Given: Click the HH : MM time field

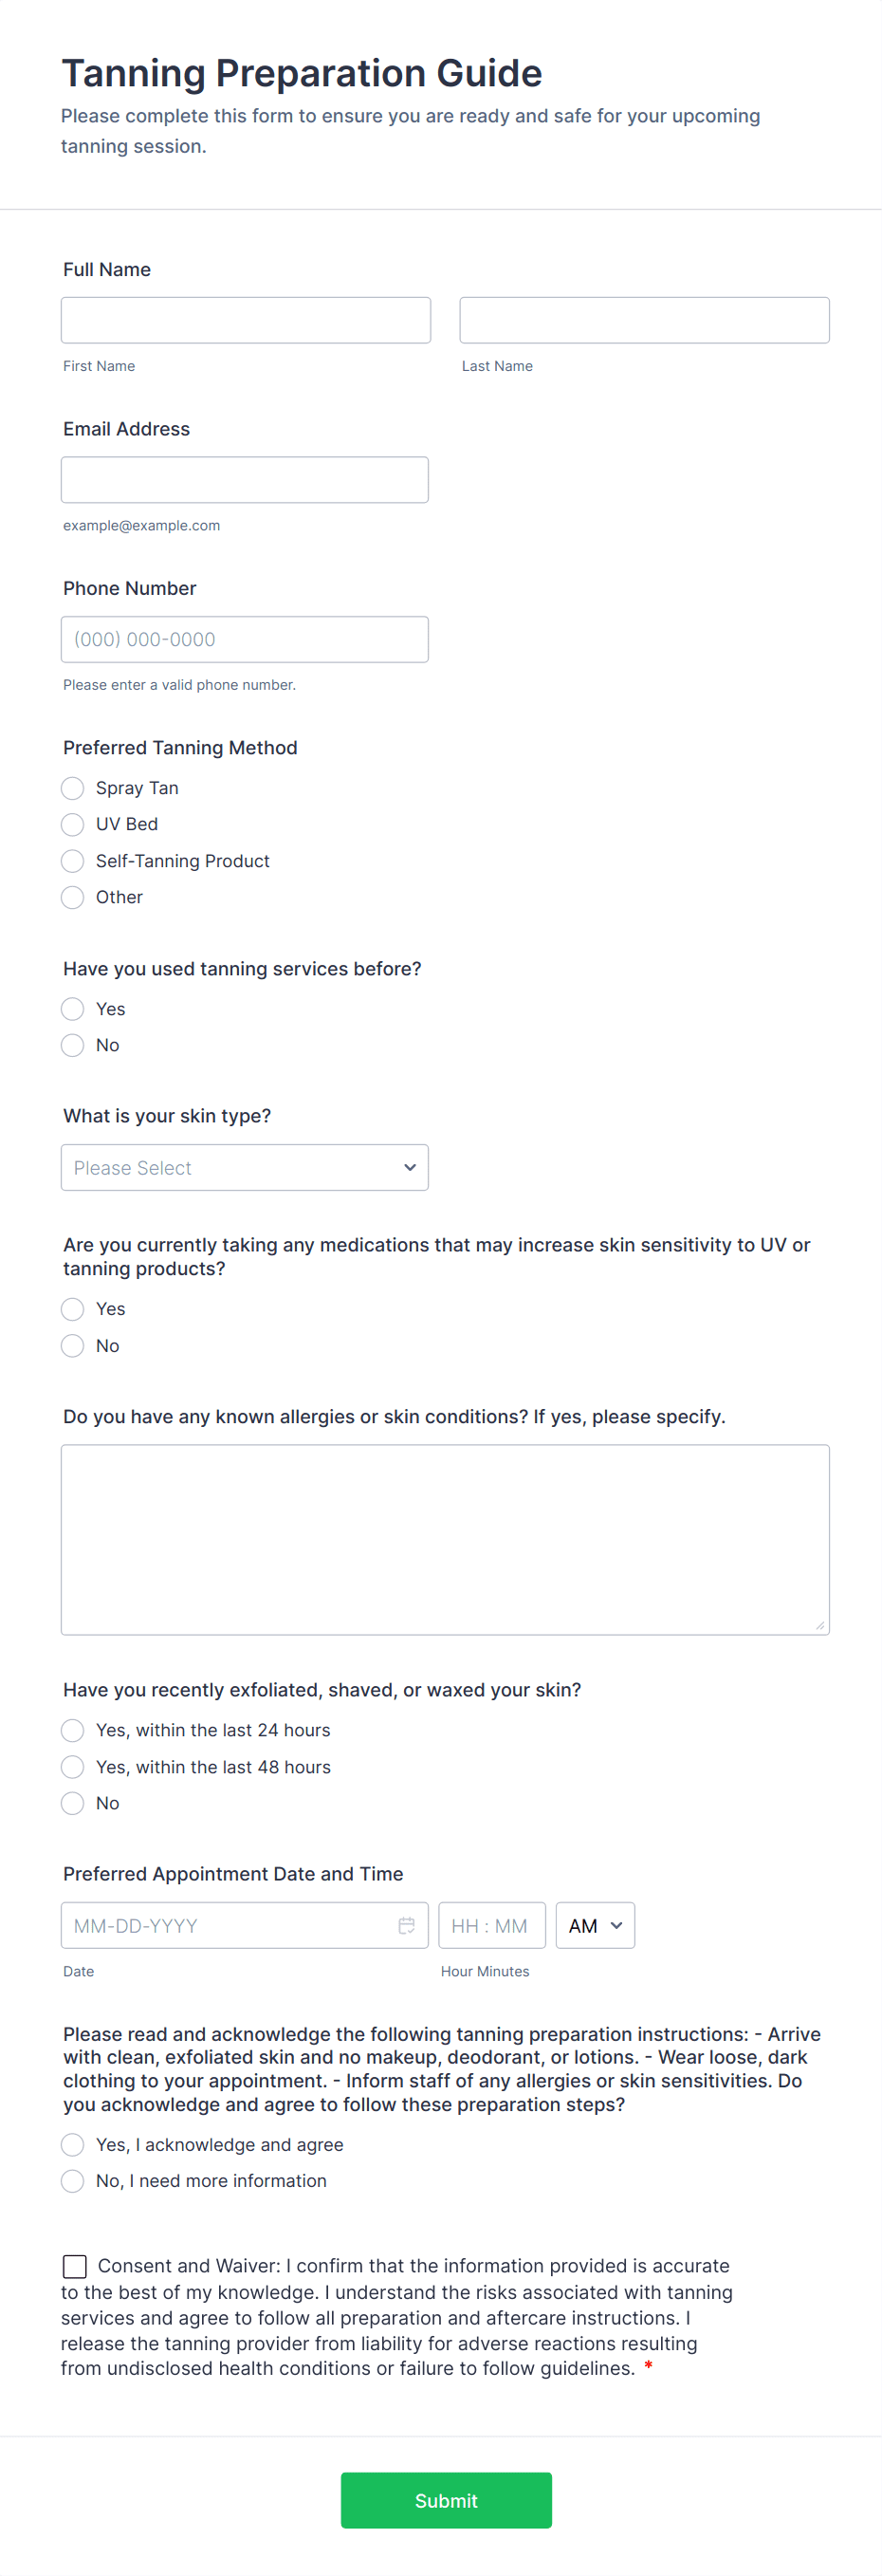Looking at the screenshot, I should pos(491,1925).
